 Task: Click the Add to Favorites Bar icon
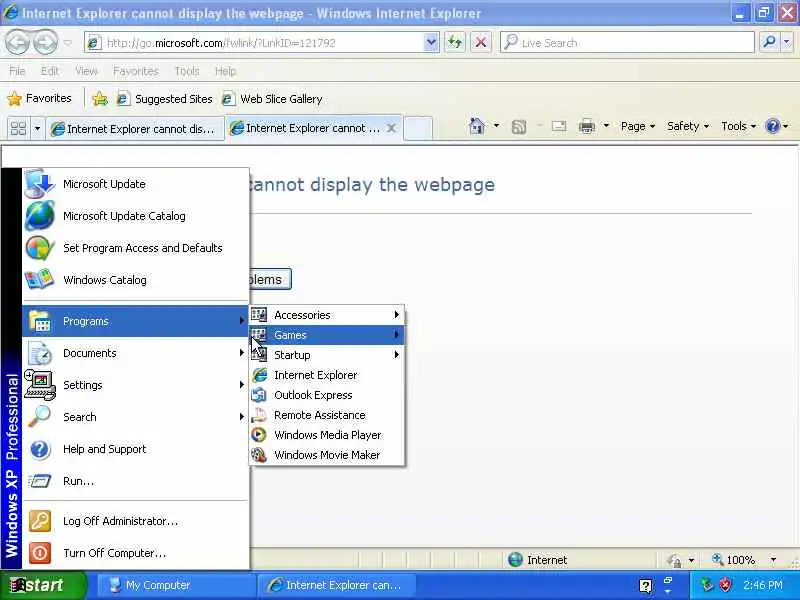pyautogui.click(x=100, y=98)
